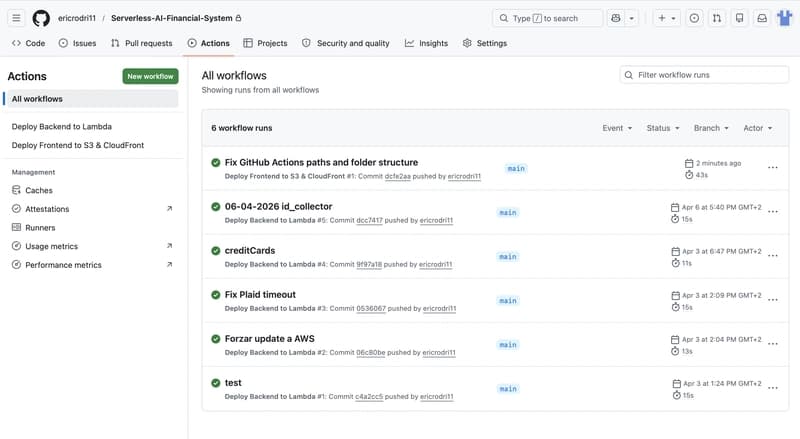Open run Fix GitHub Actions paths and folder structure

click(x=321, y=162)
